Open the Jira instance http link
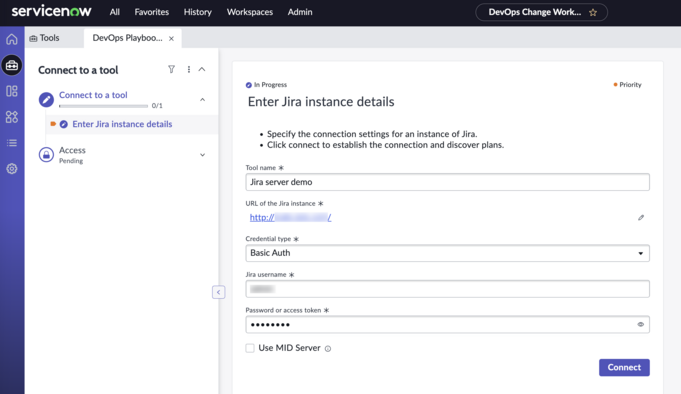Screen dimensions: 681x394 [290, 218]
